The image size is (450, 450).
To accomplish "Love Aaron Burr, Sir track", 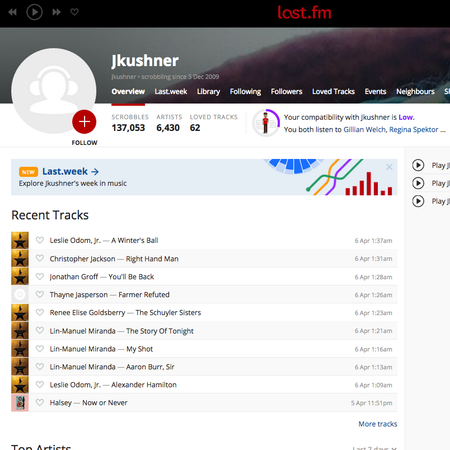I will pyautogui.click(x=40, y=366).
